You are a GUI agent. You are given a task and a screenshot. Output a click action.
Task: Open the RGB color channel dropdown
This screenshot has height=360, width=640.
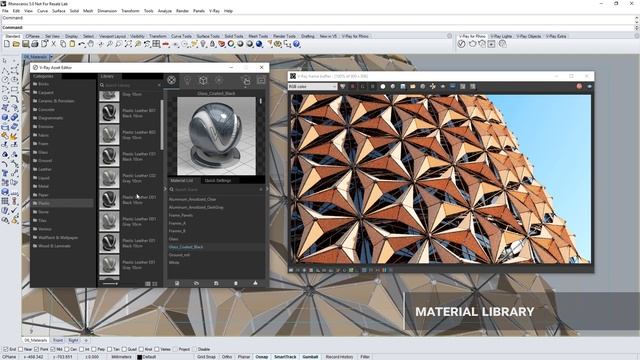(x=313, y=87)
